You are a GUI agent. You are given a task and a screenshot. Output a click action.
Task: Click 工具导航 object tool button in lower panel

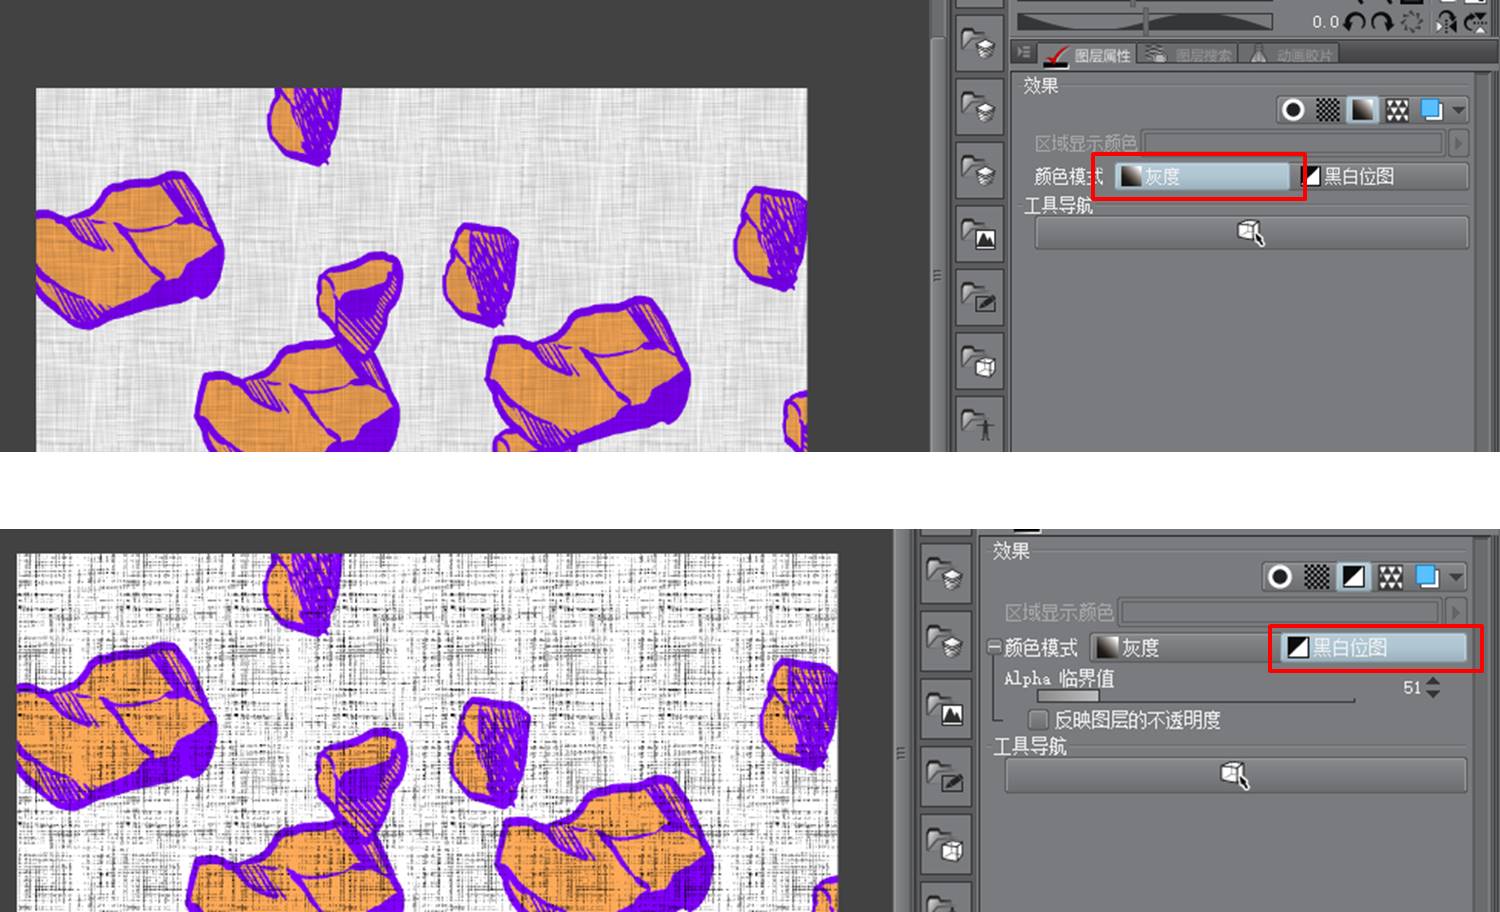[x=1235, y=776]
